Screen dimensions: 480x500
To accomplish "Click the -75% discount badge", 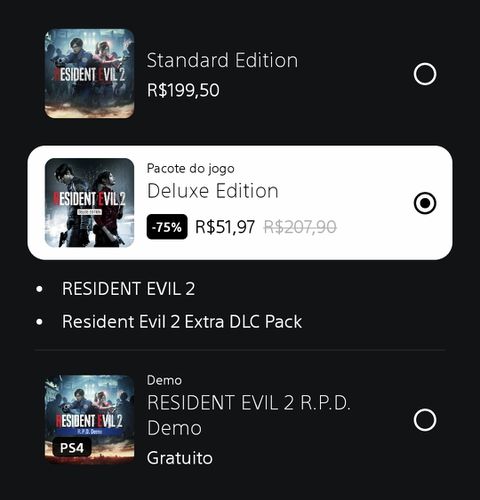I will click(x=167, y=227).
